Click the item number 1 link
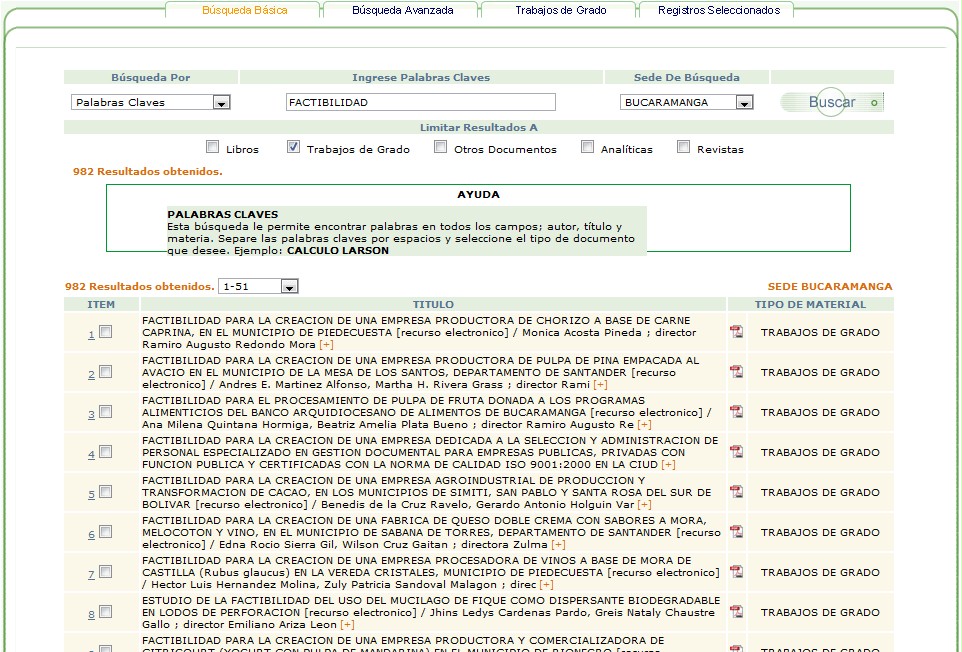962x652 pixels. tap(91, 334)
